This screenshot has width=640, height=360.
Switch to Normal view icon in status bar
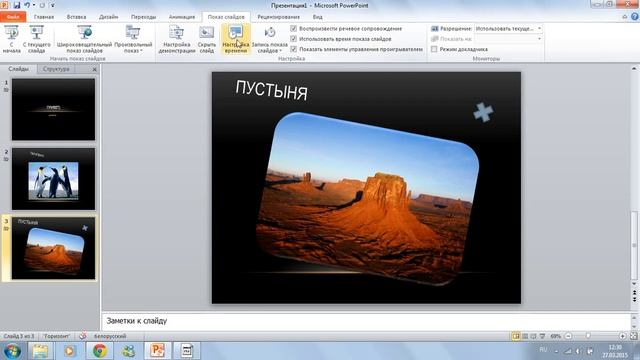516,336
